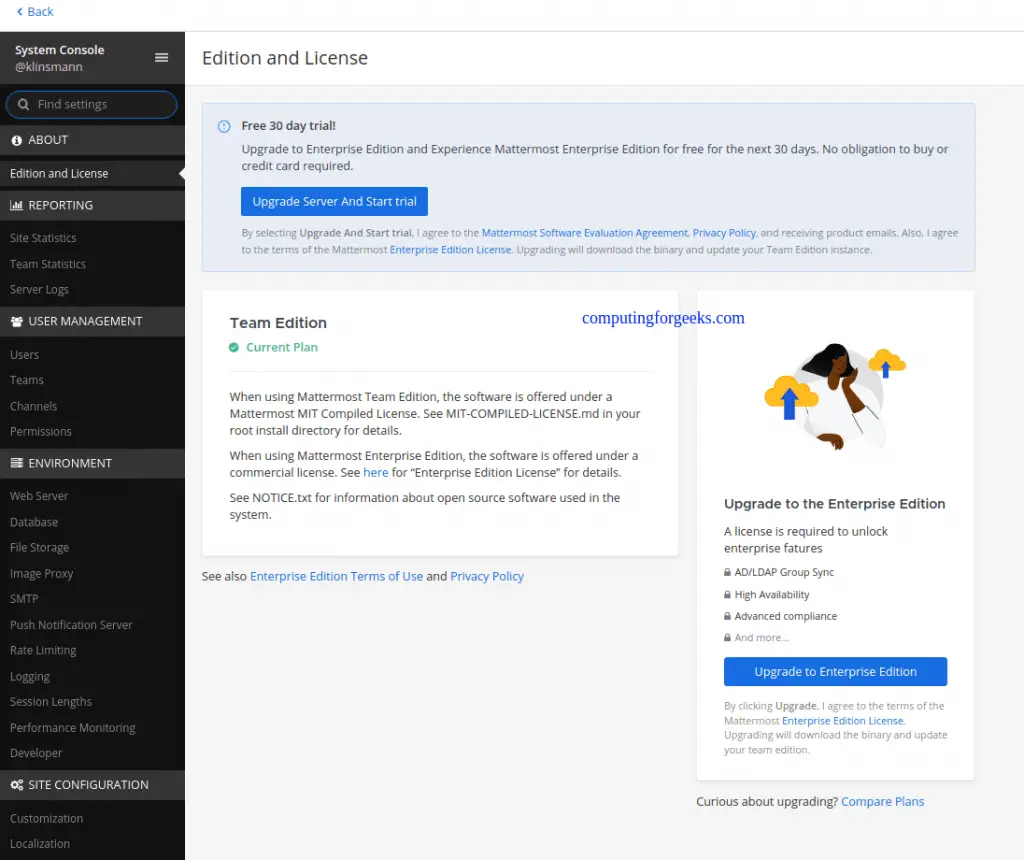This screenshot has width=1024, height=860.
Task: Click the @klinsmann username text
Action: [x=49, y=67]
